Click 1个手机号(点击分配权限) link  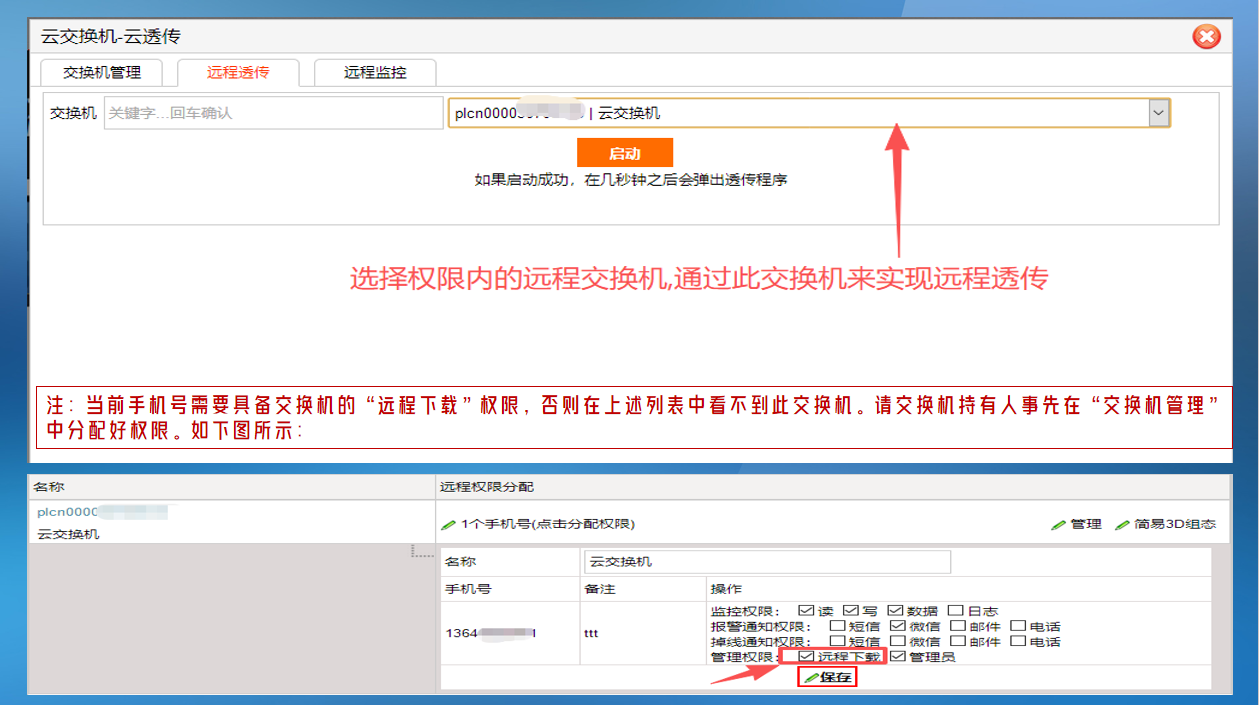pos(547,524)
